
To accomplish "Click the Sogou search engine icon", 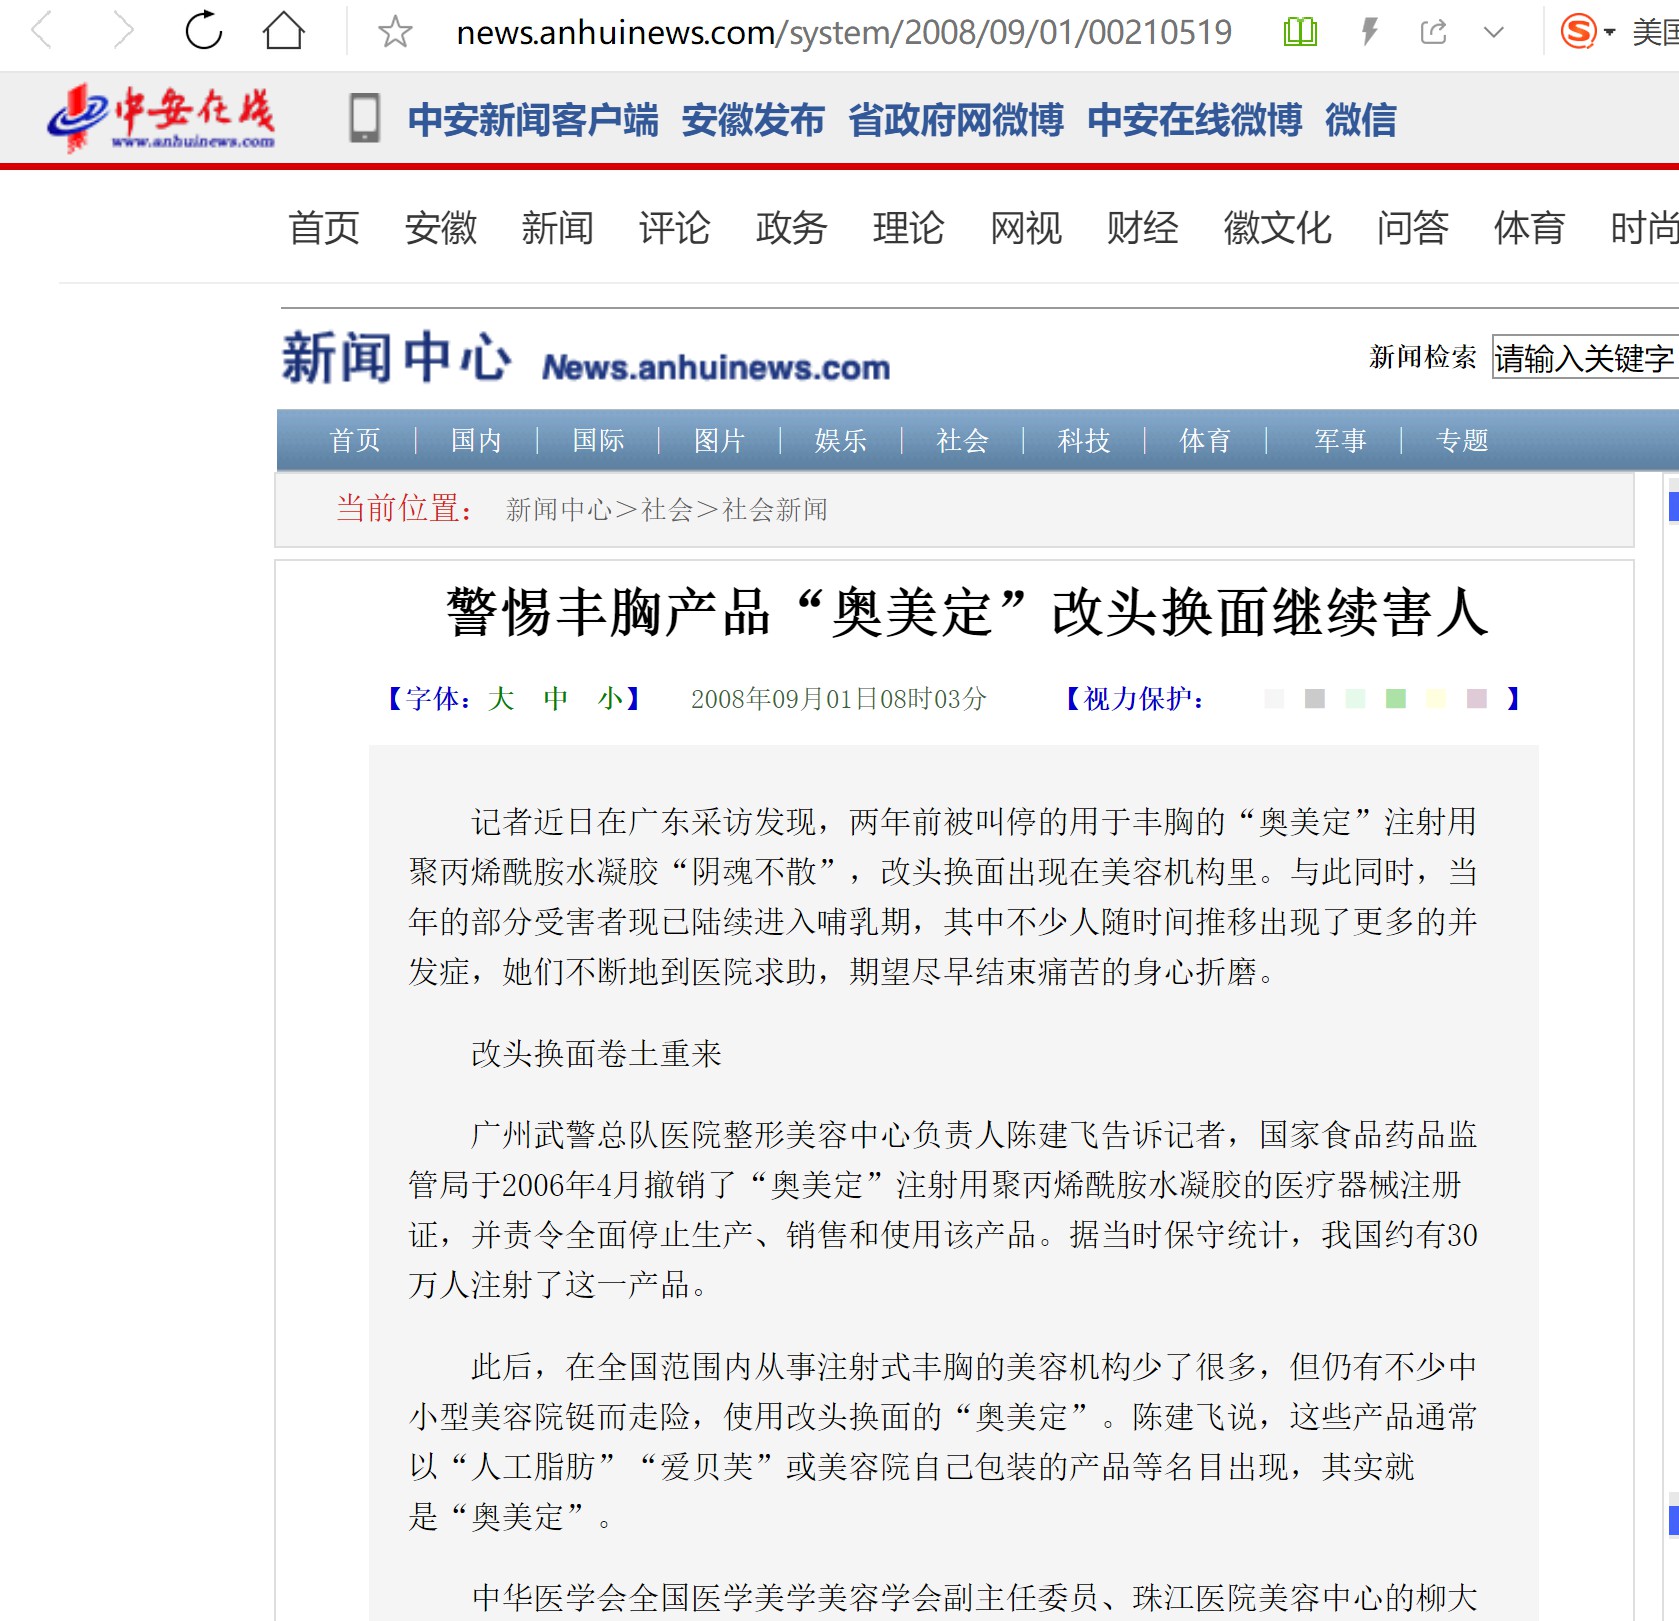I will point(1578,32).
